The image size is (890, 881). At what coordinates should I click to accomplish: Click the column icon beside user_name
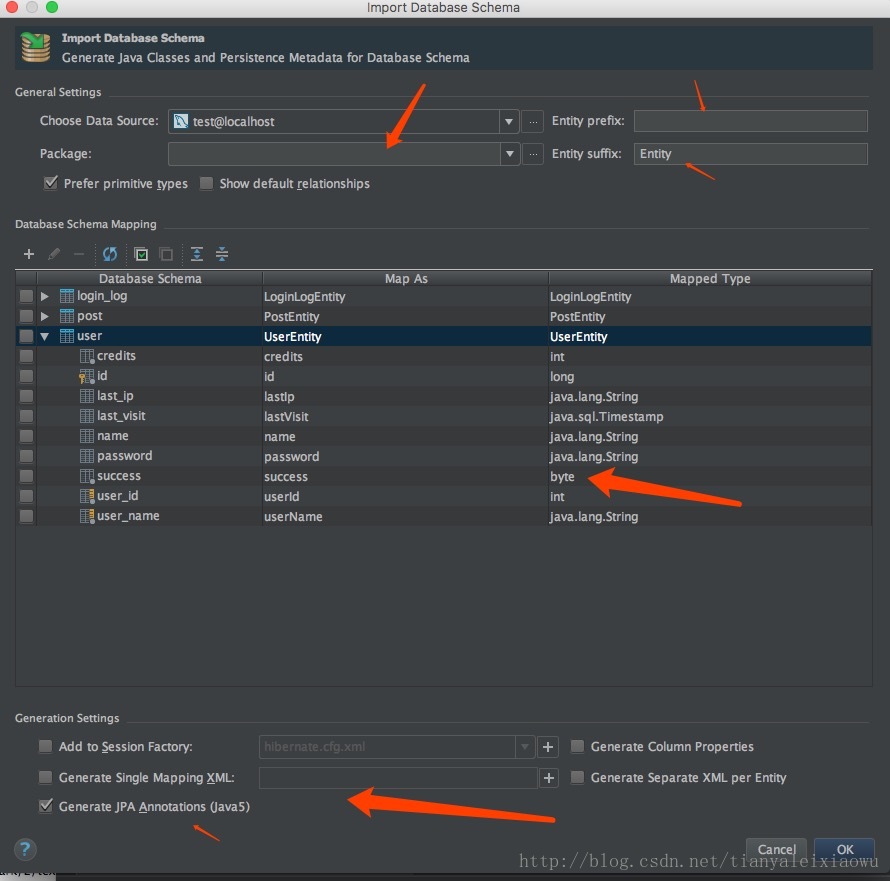coord(87,516)
